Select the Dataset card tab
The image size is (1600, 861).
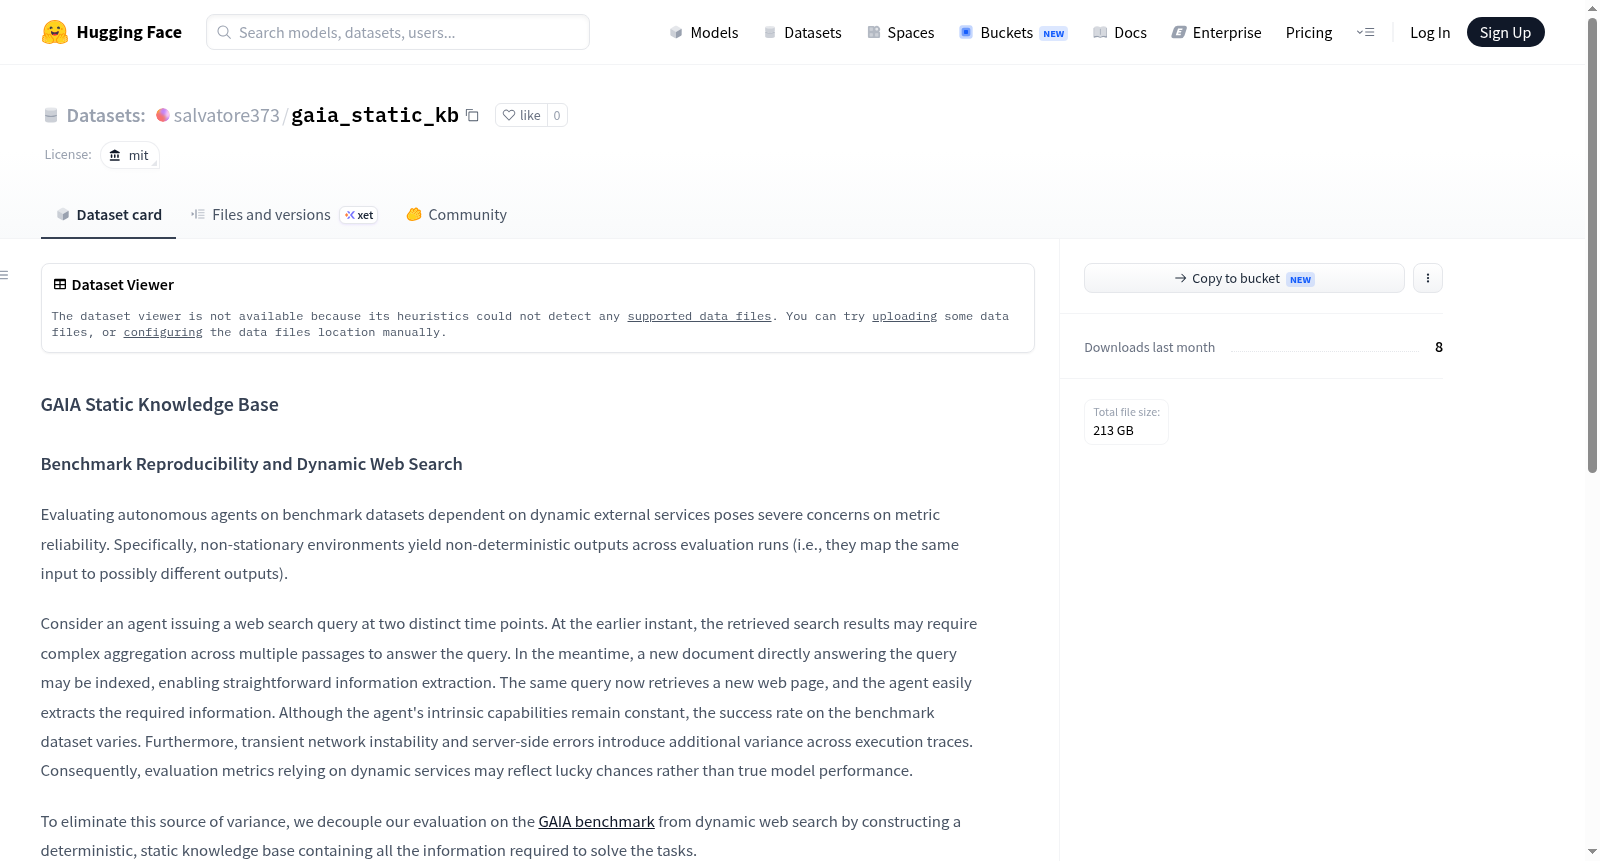point(108,215)
